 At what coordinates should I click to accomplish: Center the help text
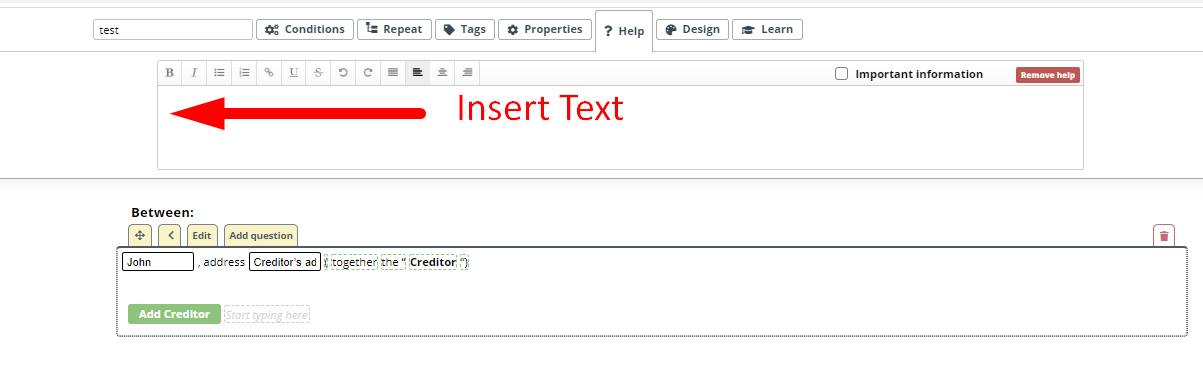coord(442,73)
